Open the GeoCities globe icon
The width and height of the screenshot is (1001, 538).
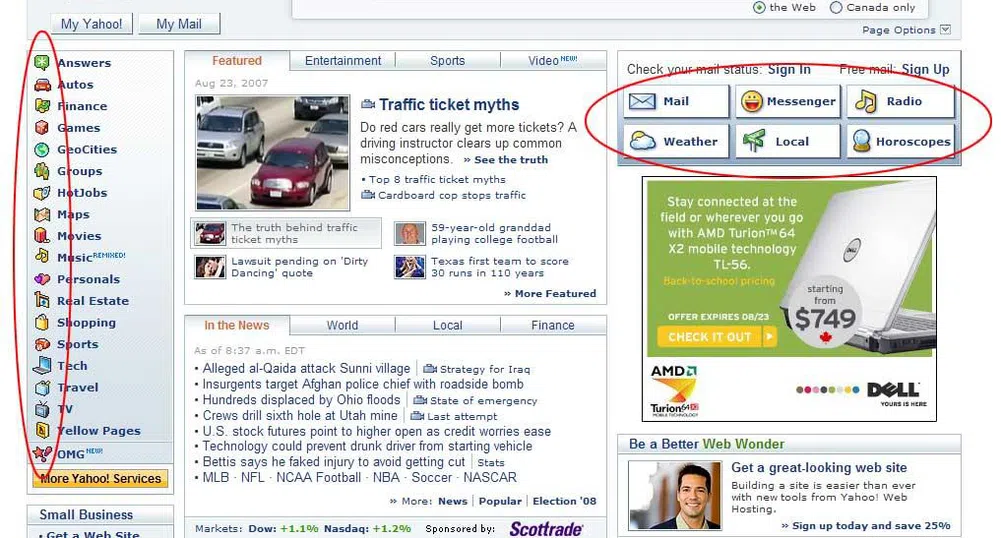coord(42,149)
